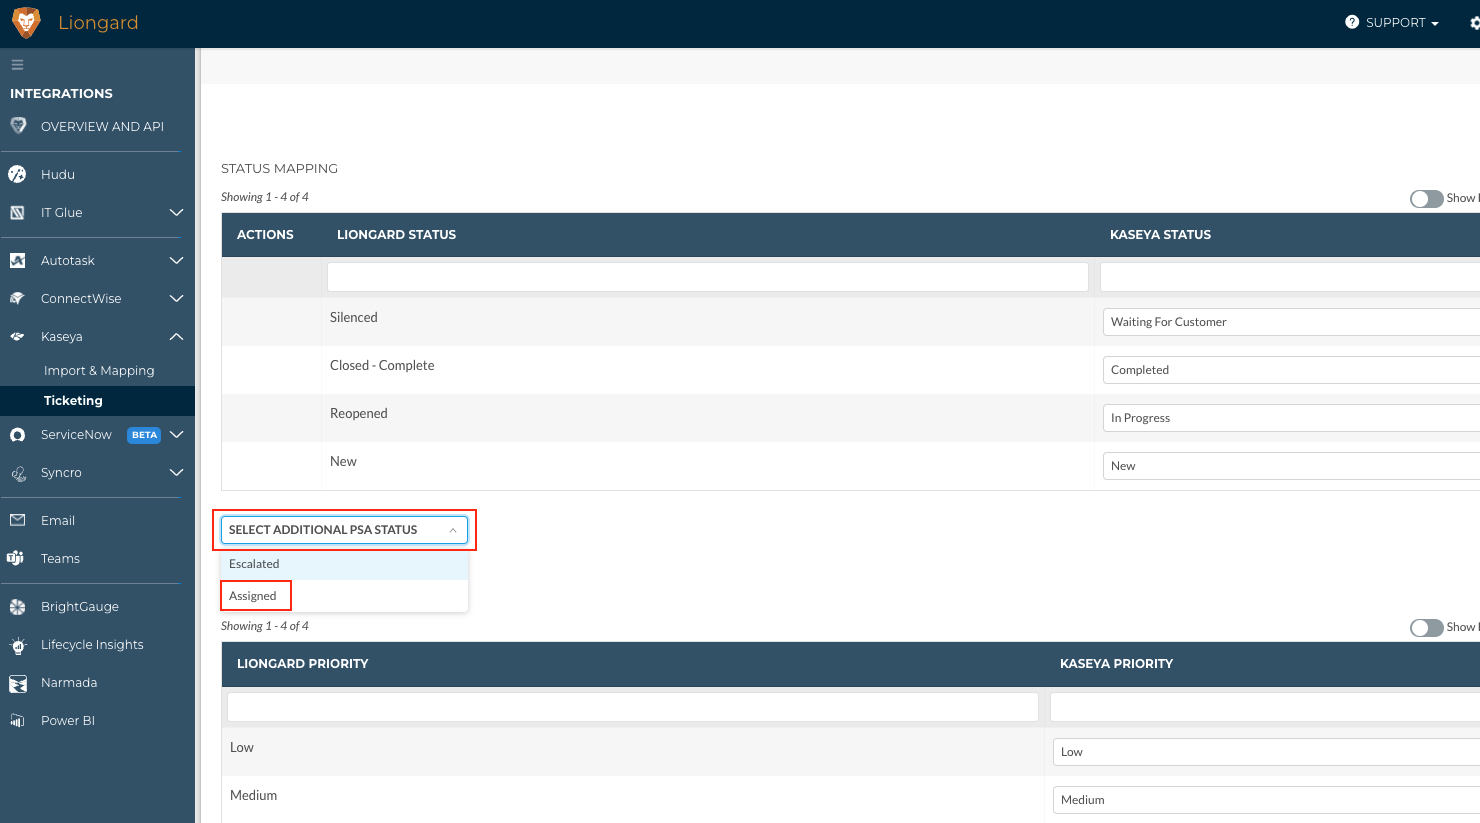Click the Email envelope icon

[x=17, y=520]
